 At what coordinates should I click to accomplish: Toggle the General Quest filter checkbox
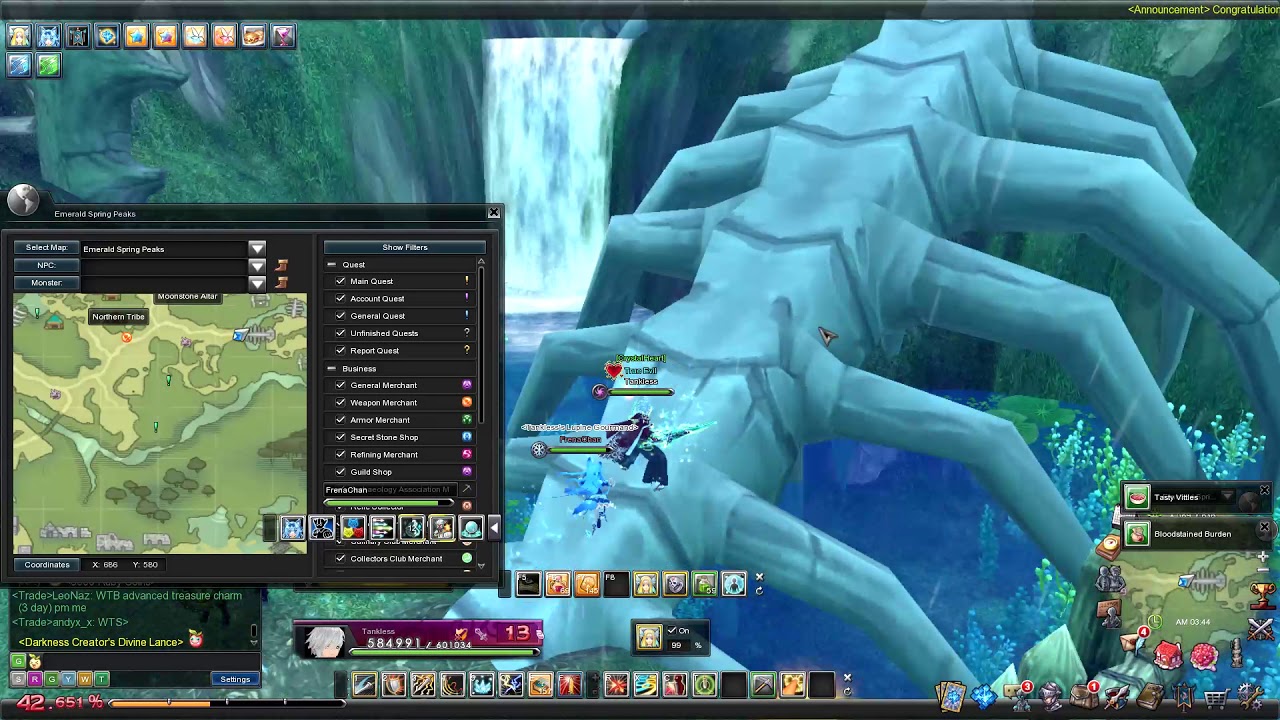(340, 316)
